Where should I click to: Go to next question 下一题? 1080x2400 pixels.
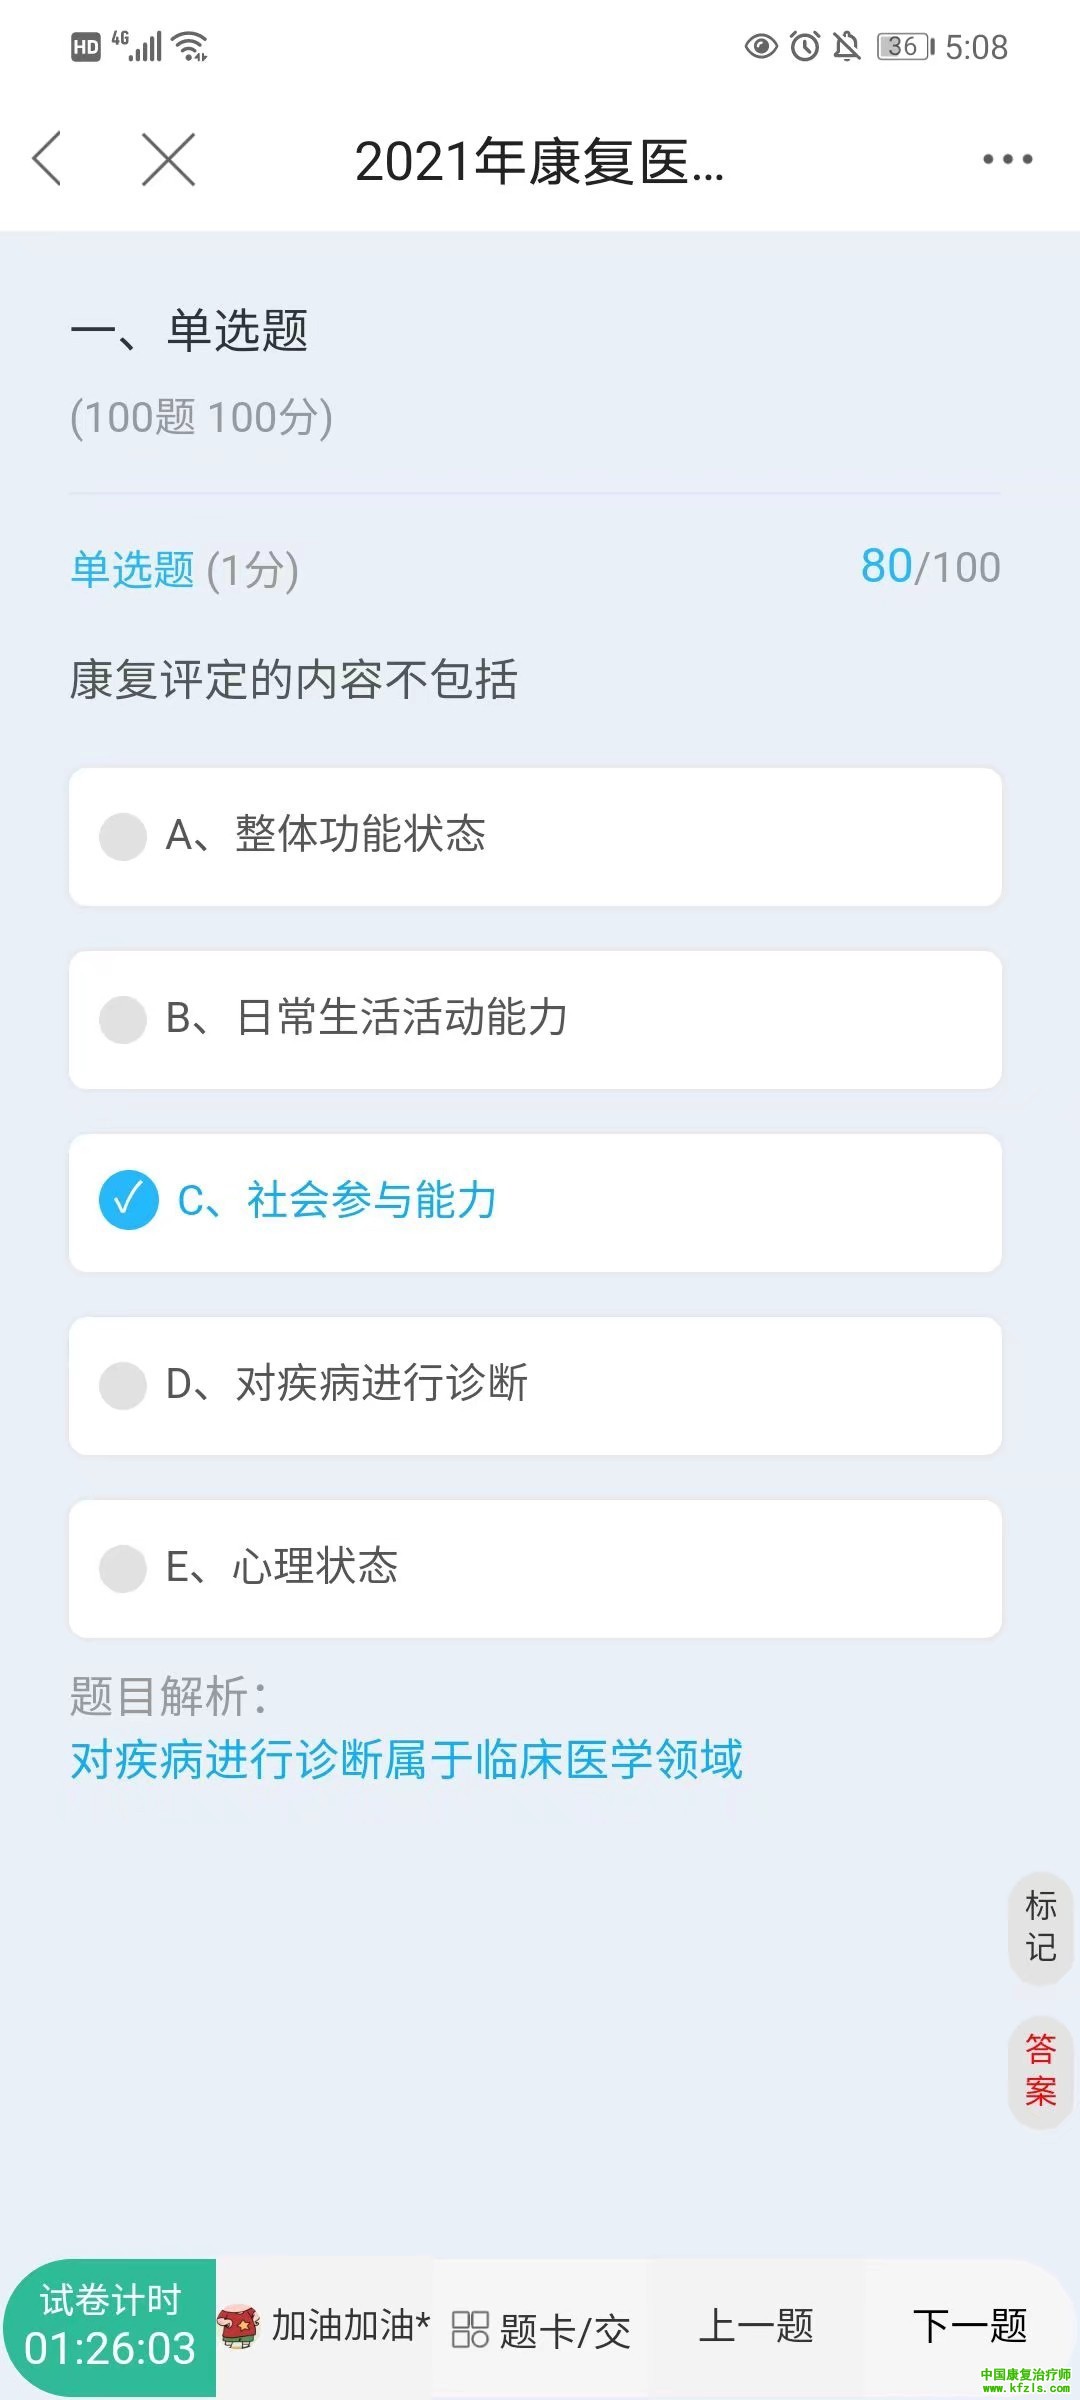[970, 2326]
